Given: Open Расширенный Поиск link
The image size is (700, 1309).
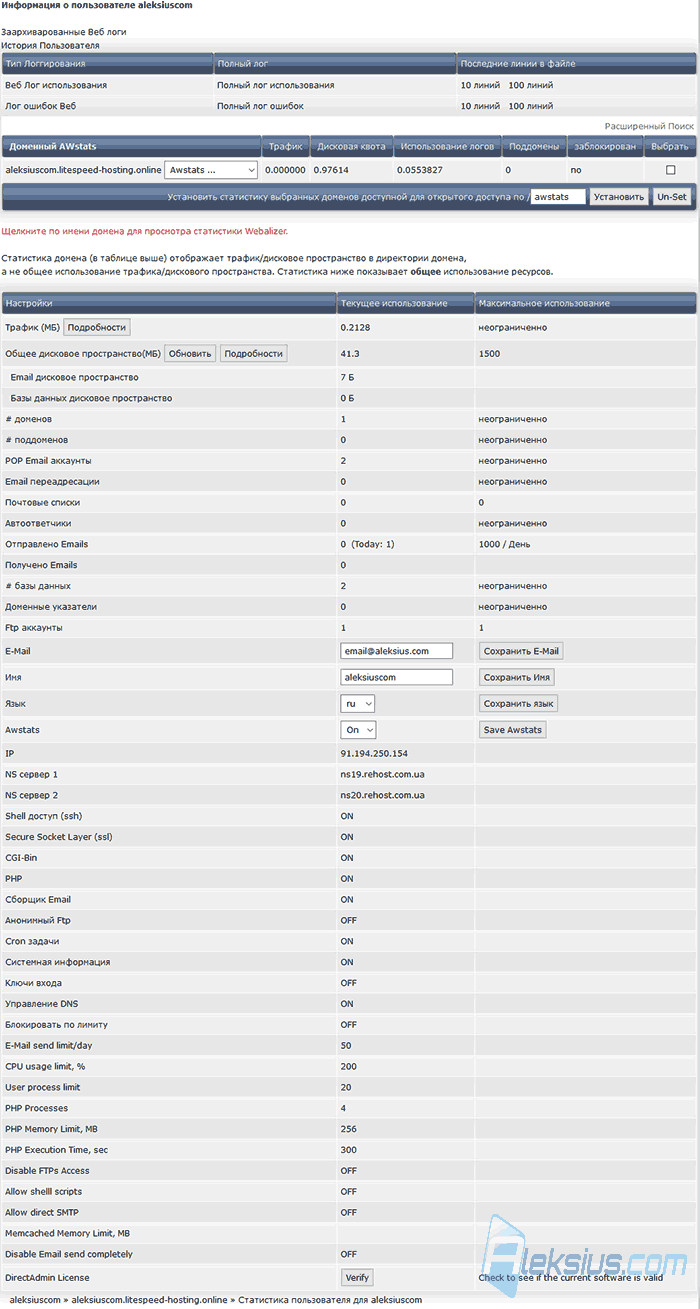Looking at the screenshot, I should click(649, 126).
